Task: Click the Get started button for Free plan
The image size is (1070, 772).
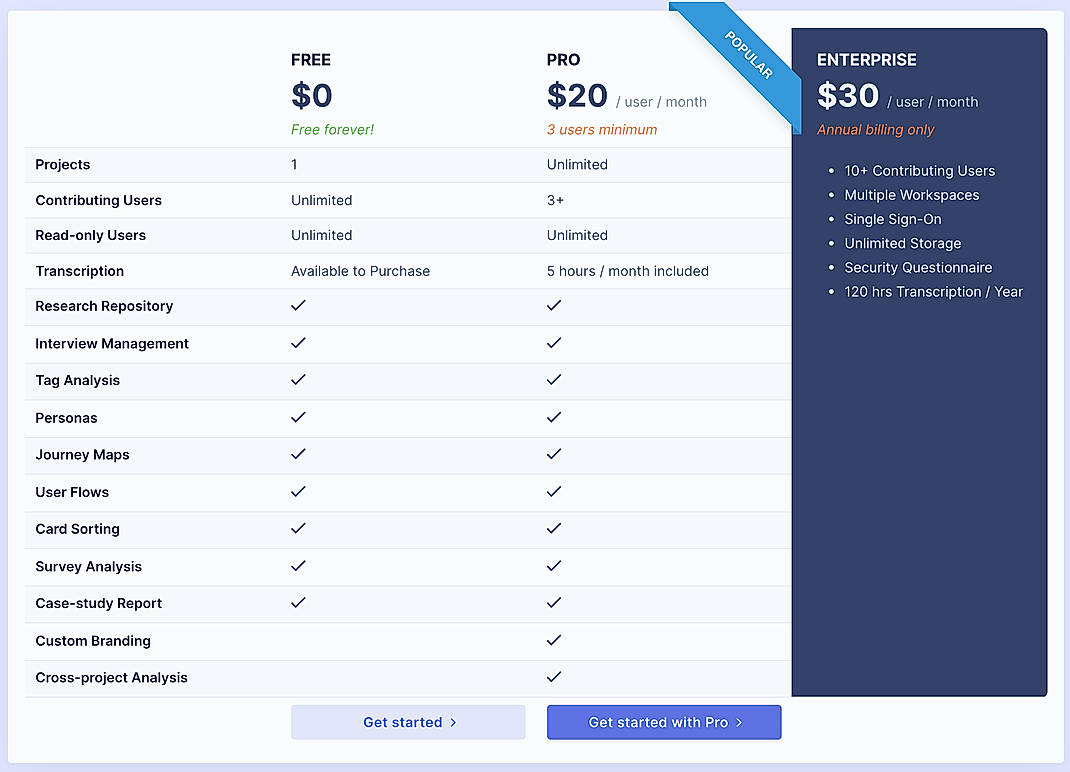Action: (408, 722)
